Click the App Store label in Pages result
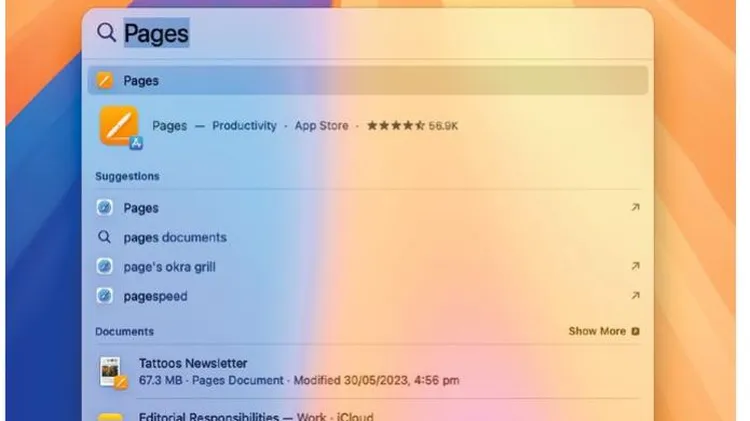Viewport: 750px width, 421px height. [x=321, y=126]
